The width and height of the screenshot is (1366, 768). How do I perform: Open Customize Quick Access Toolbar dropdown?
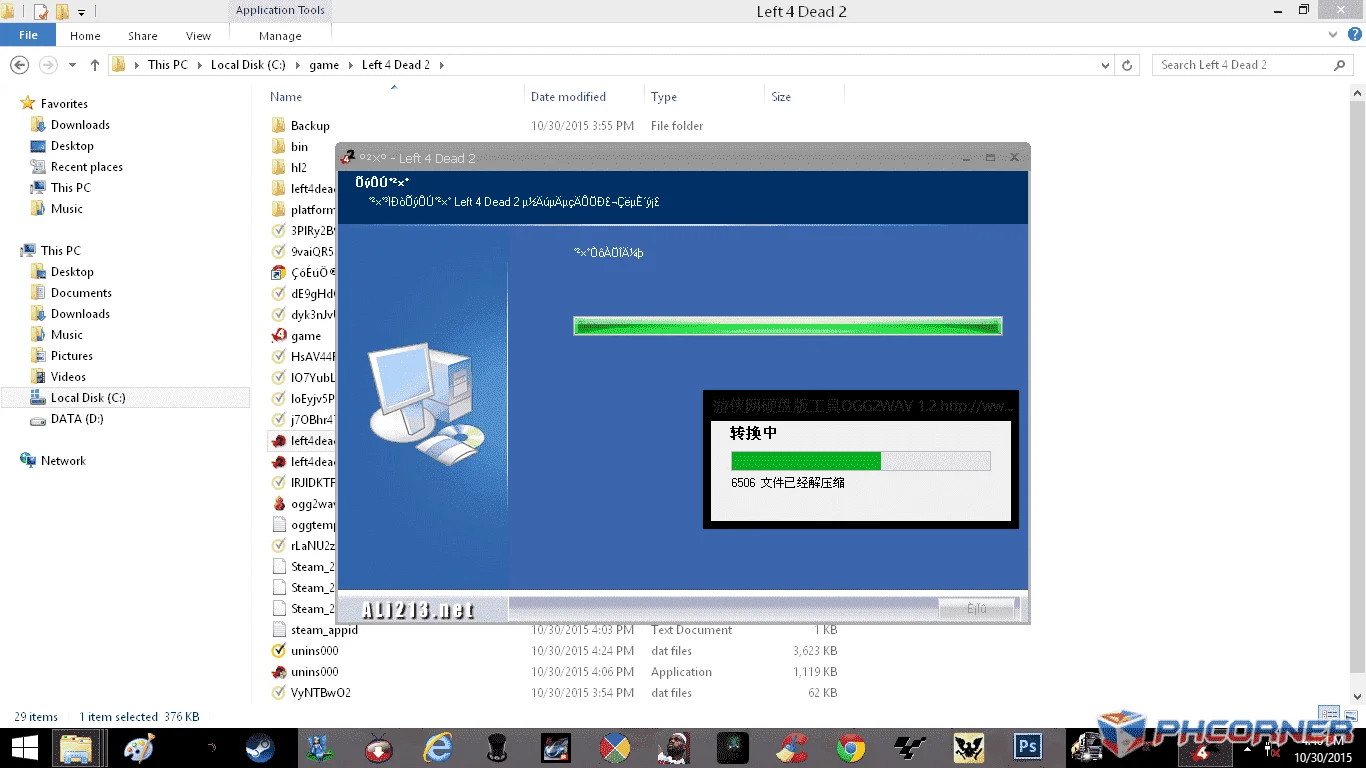pos(81,13)
